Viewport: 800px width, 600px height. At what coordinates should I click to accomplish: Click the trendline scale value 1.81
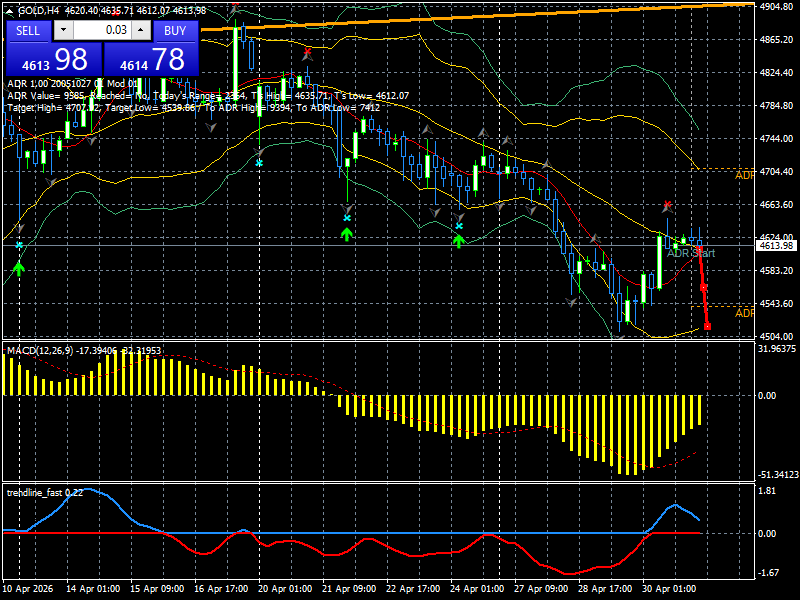pos(767,491)
